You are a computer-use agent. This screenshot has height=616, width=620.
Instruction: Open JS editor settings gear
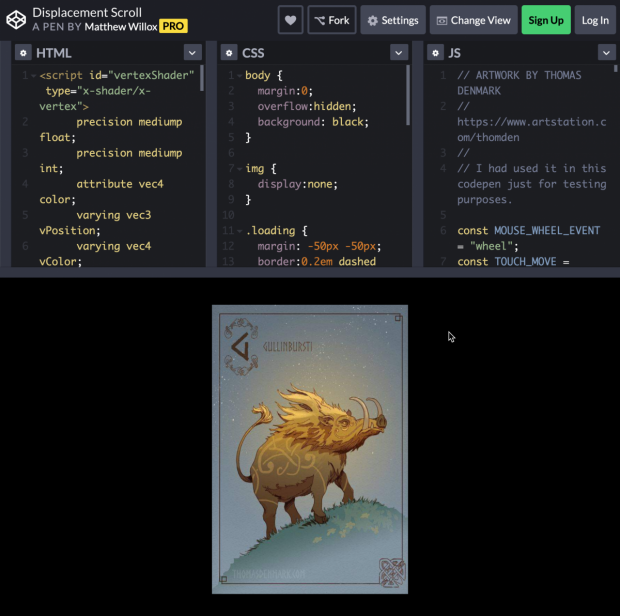435,53
